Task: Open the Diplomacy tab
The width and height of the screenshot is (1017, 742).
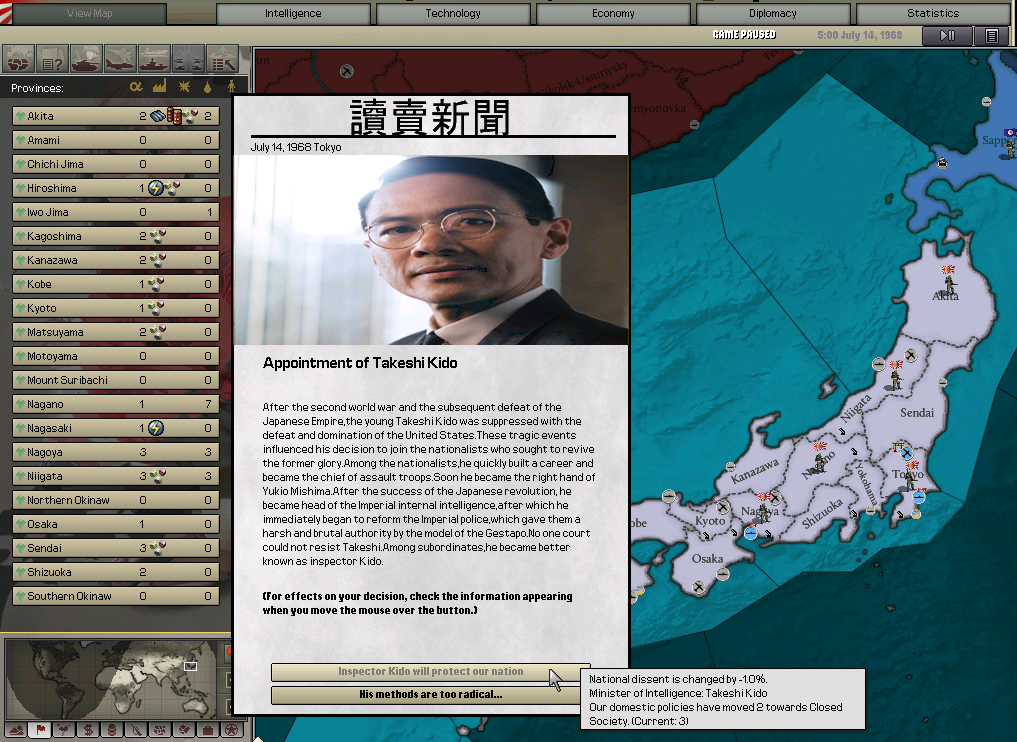Action: (x=772, y=14)
